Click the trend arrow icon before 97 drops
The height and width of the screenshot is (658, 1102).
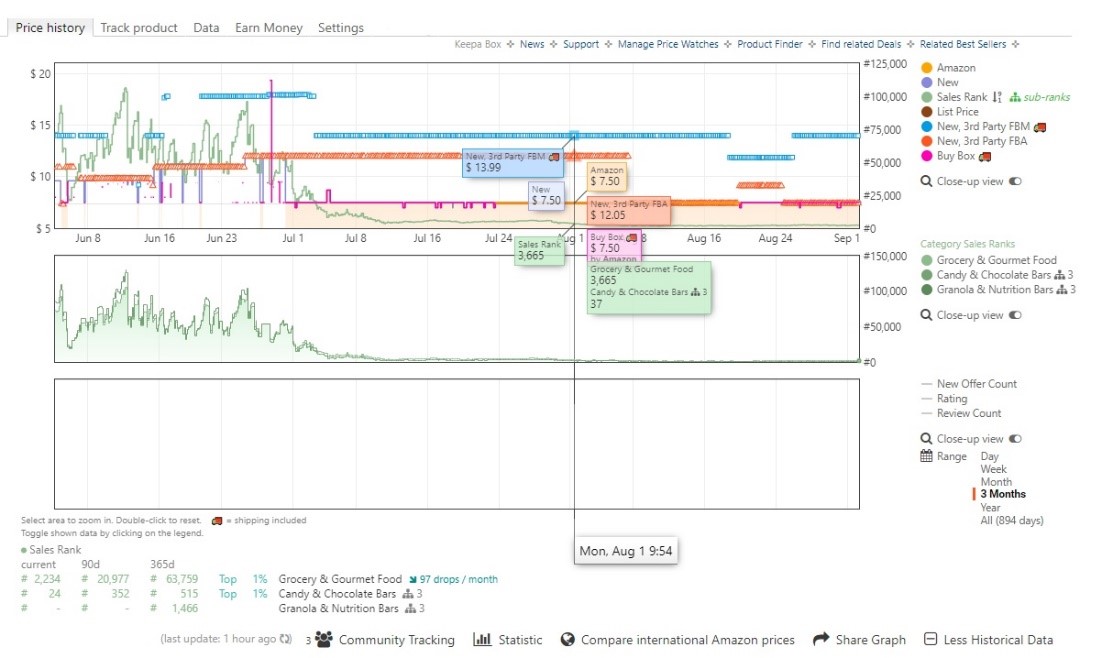(x=413, y=579)
